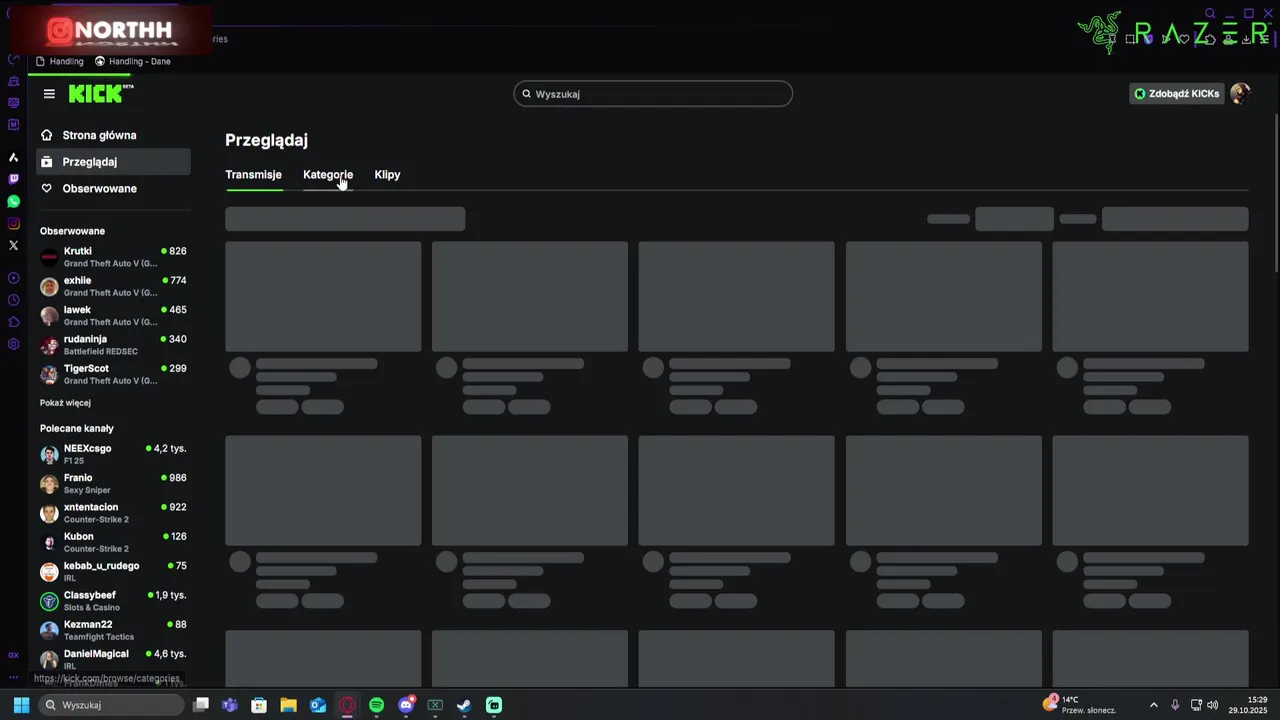Open the DanielMagical channel
This screenshot has height=720, width=1280.
point(113,659)
